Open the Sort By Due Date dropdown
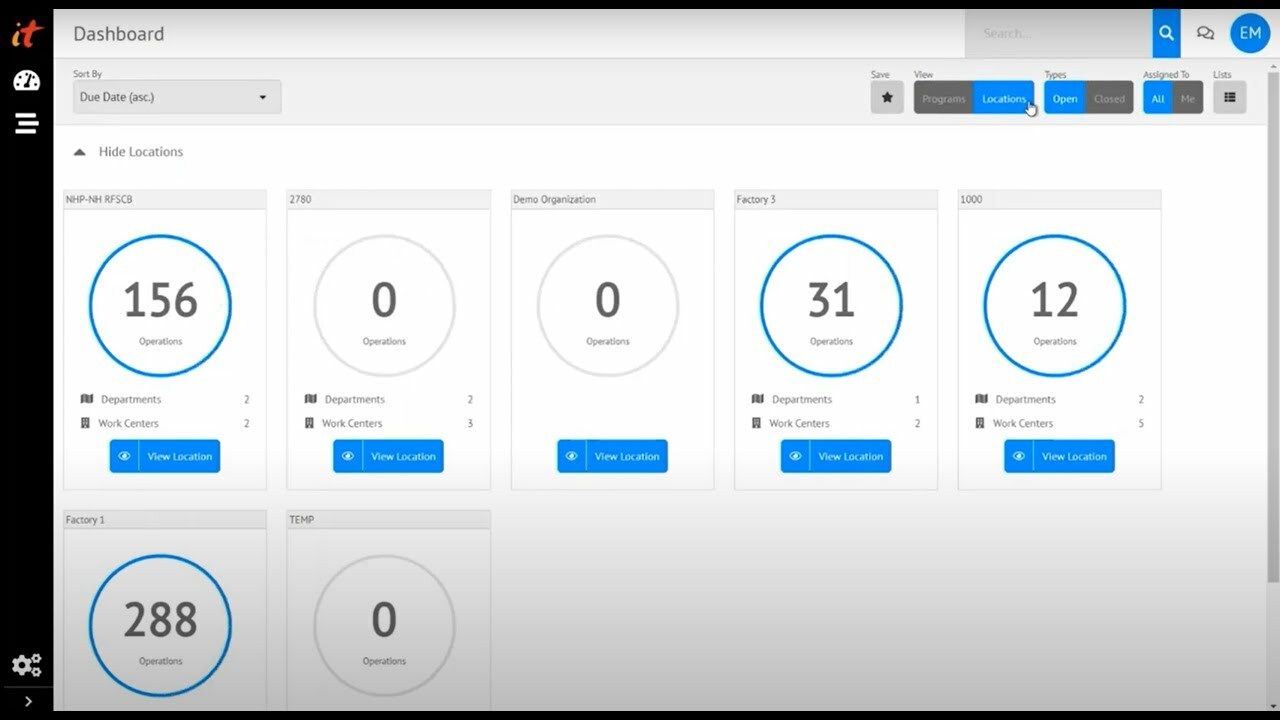 point(176,97)
